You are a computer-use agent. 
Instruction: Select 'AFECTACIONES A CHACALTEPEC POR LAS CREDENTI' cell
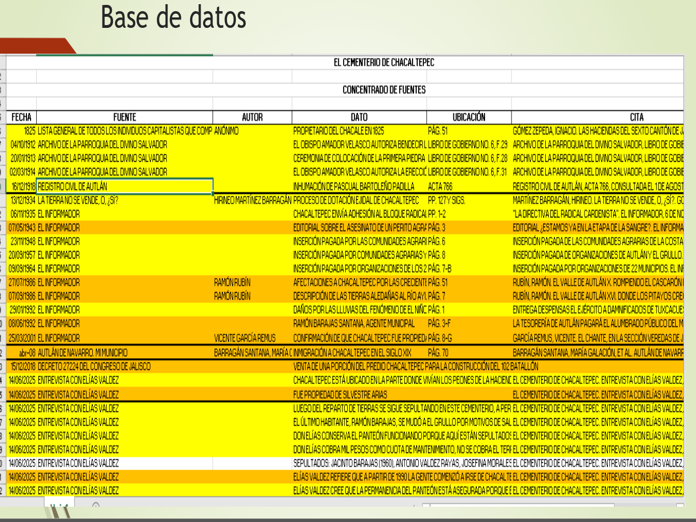click(x=359, y=283)
